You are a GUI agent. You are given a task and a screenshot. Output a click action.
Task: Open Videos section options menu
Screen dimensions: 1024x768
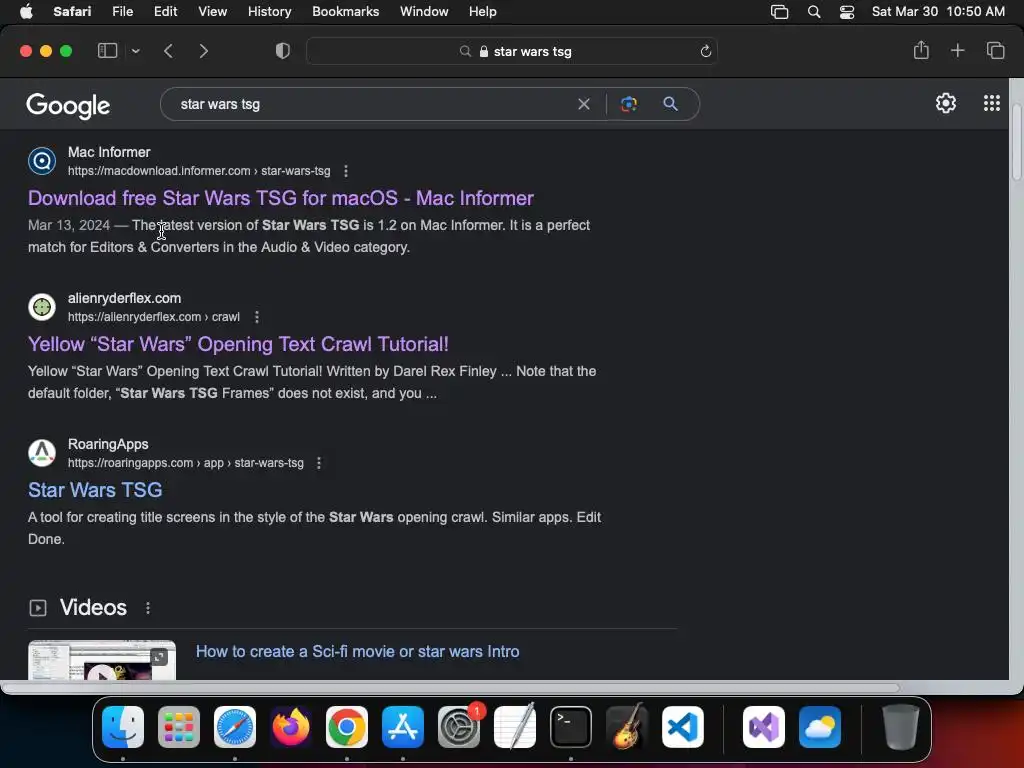[148, 608]
